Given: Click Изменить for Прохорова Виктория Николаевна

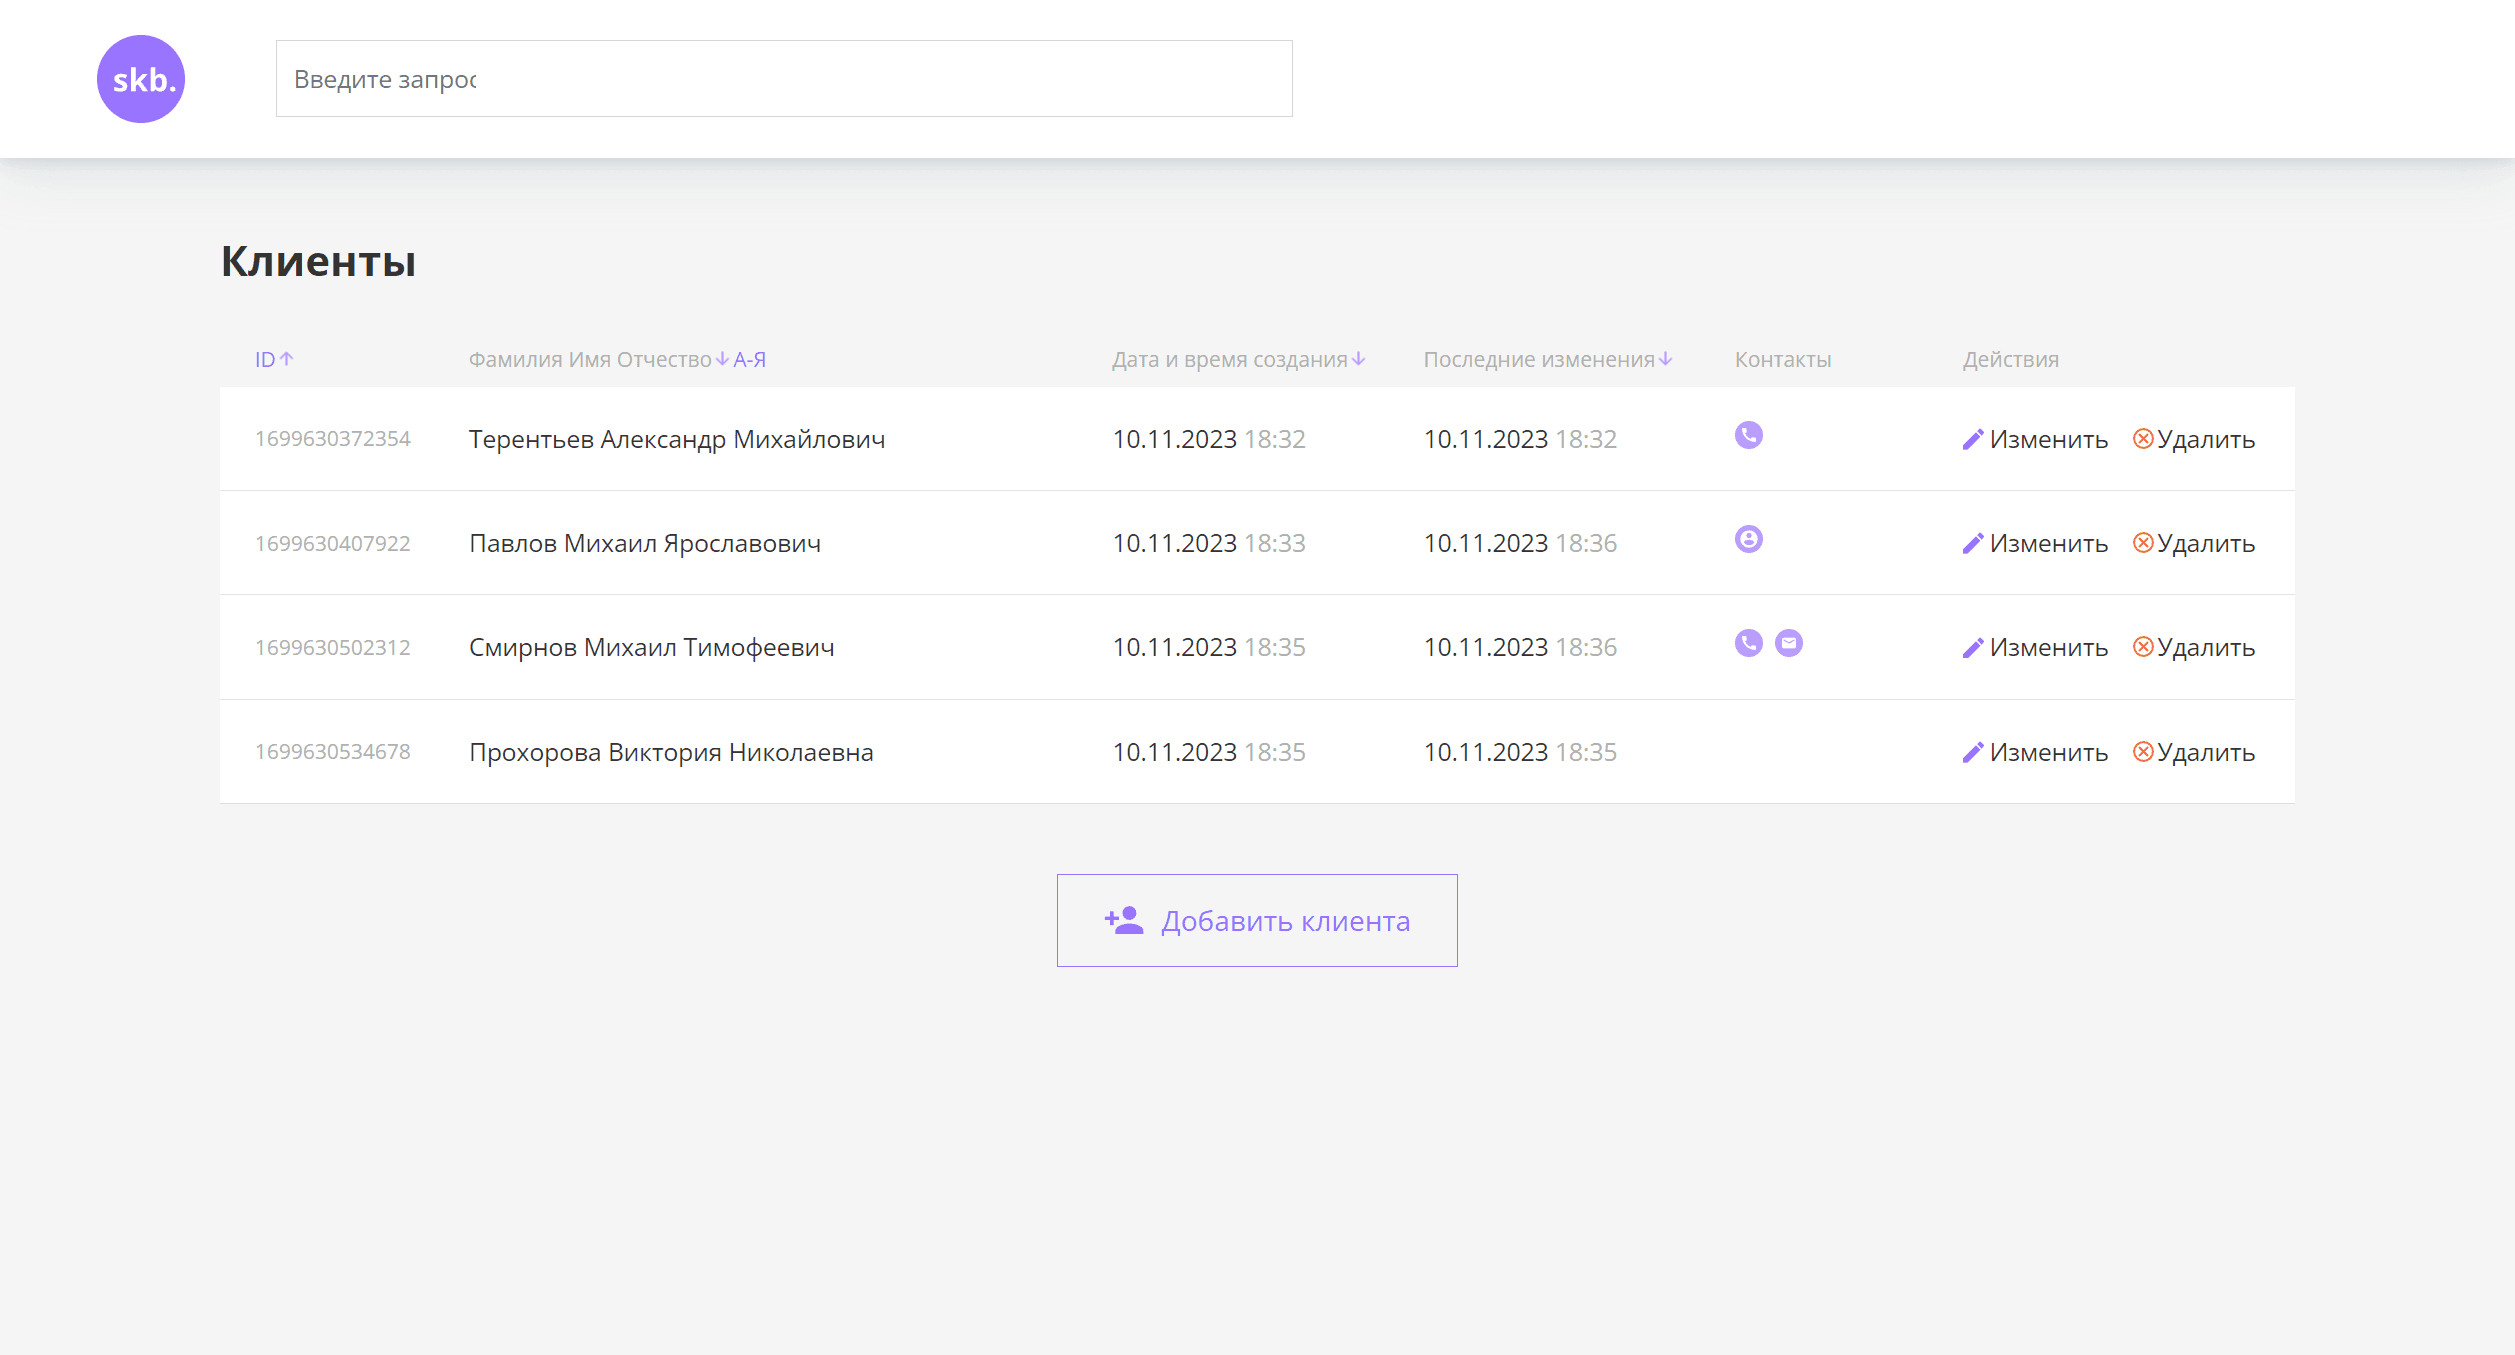Looking at the screenshot, I should [x=2047, y=752].
